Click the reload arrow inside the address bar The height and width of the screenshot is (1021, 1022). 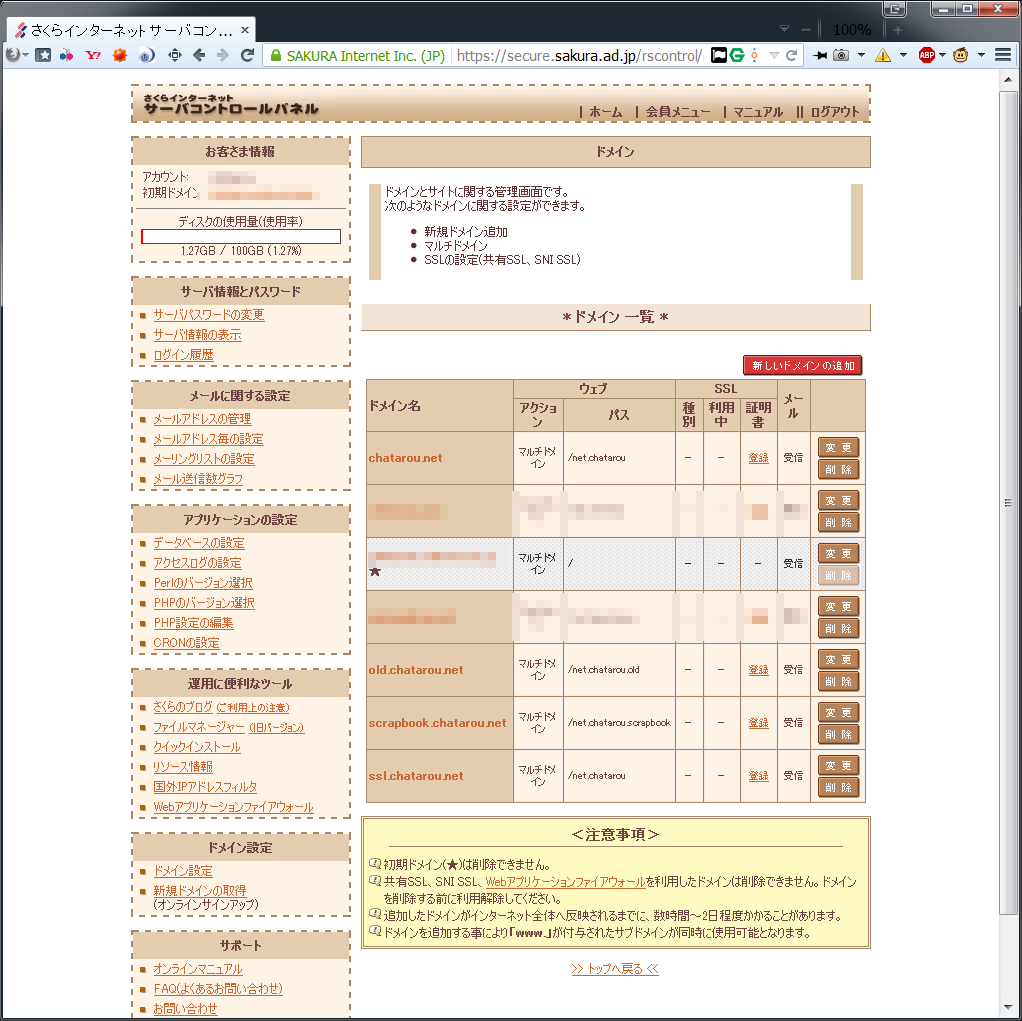[x=791, y=55]
